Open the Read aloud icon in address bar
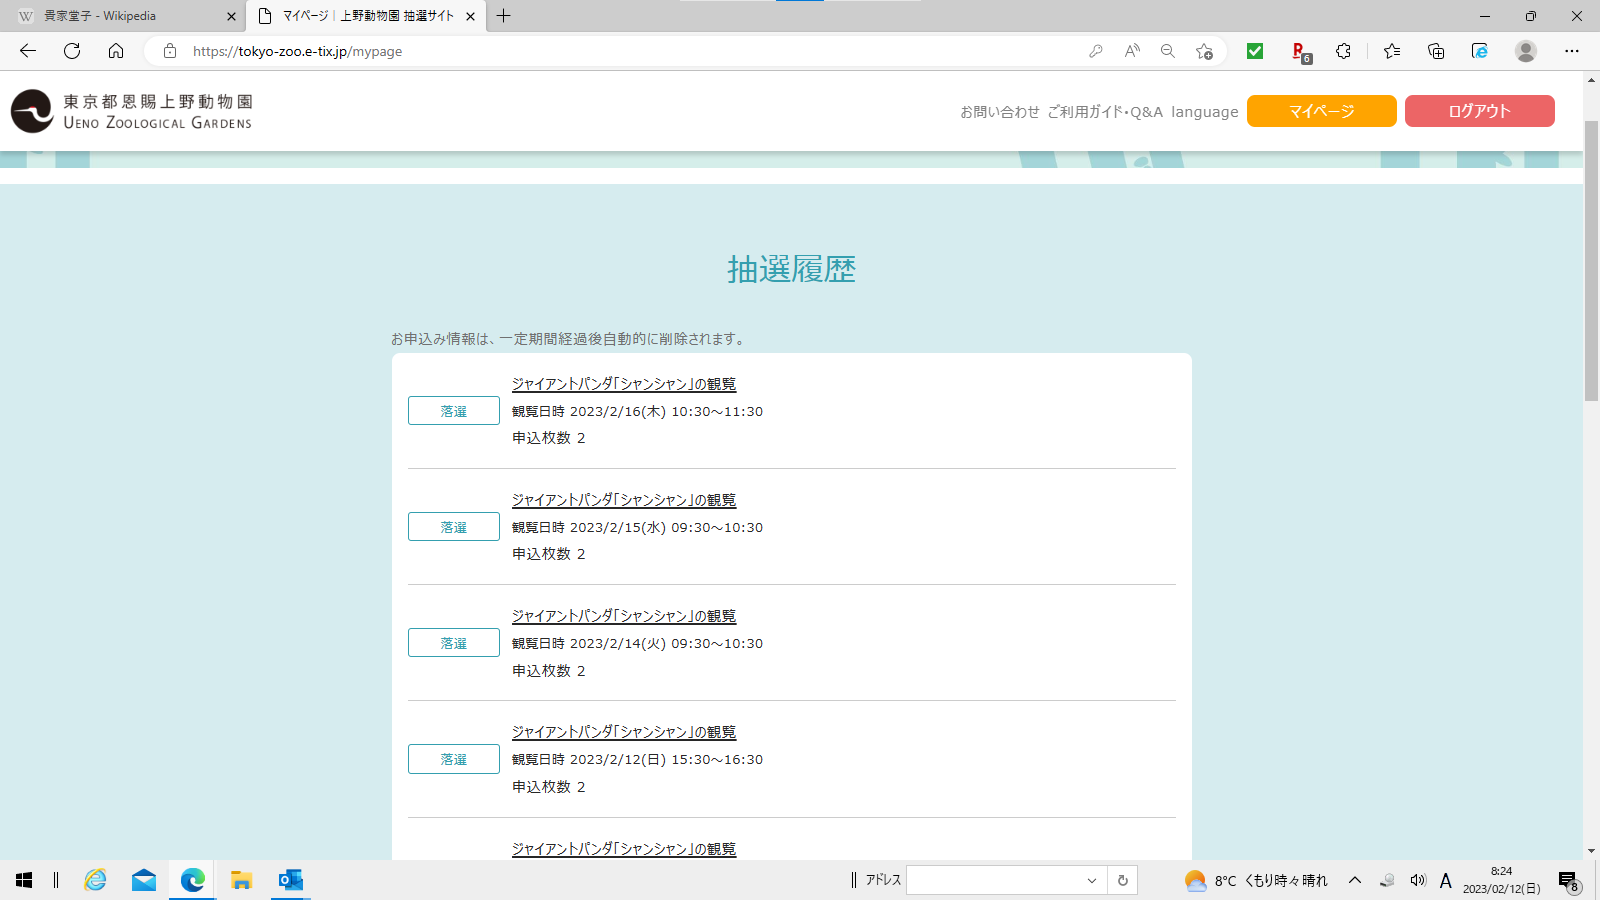The image size is (1600, 900). pos(1132,51)
